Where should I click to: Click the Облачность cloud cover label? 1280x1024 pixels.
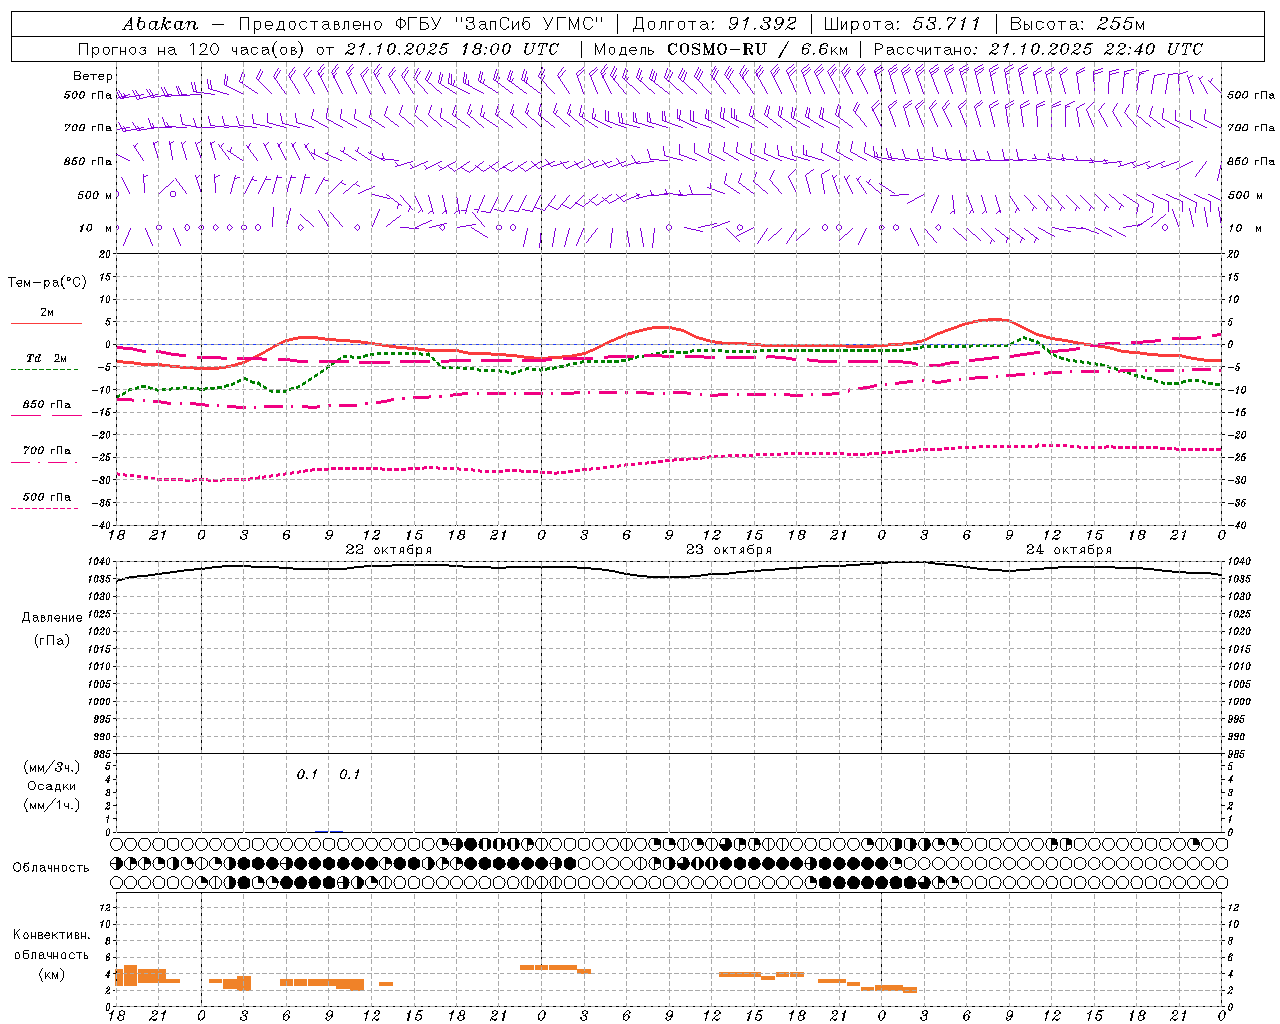[51, 867]
